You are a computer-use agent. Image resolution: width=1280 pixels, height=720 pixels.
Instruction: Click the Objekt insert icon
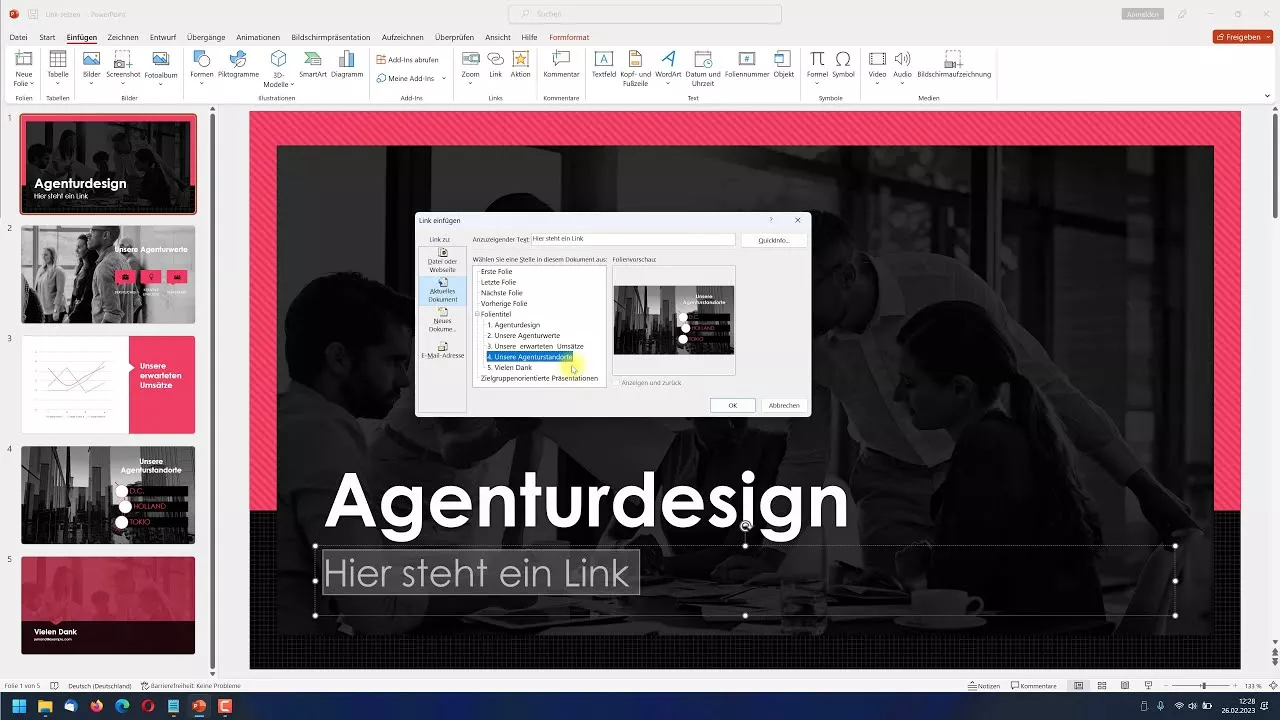click(x=783, y=59)
